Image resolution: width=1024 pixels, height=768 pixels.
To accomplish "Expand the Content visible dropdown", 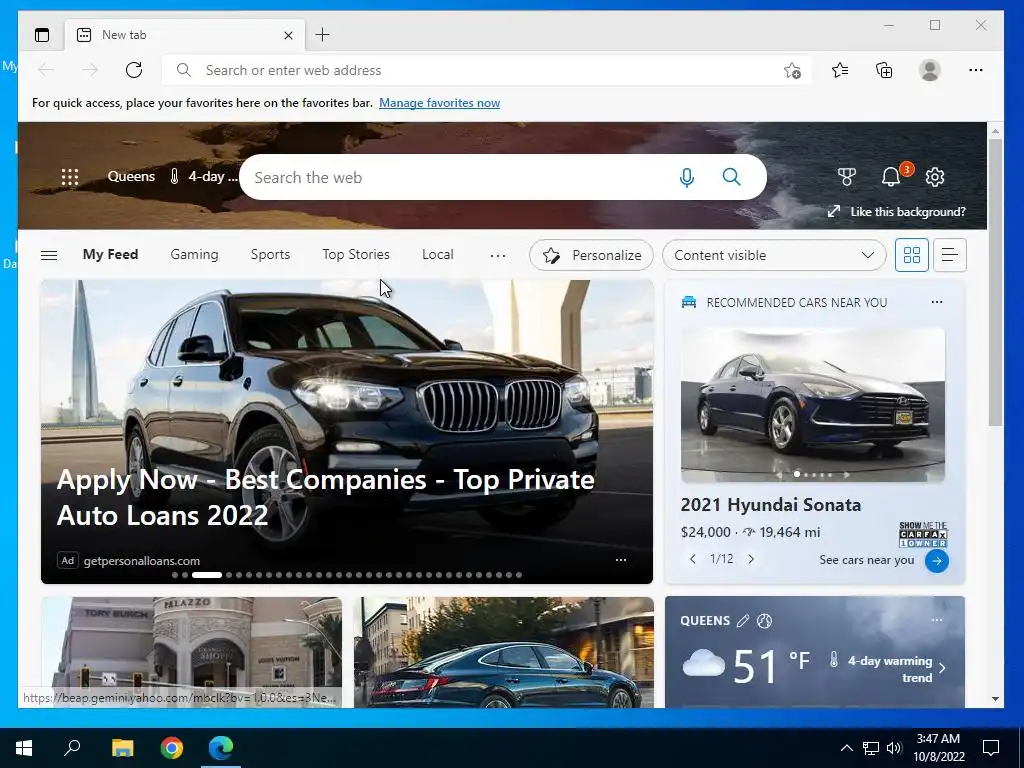I will 774,255.
